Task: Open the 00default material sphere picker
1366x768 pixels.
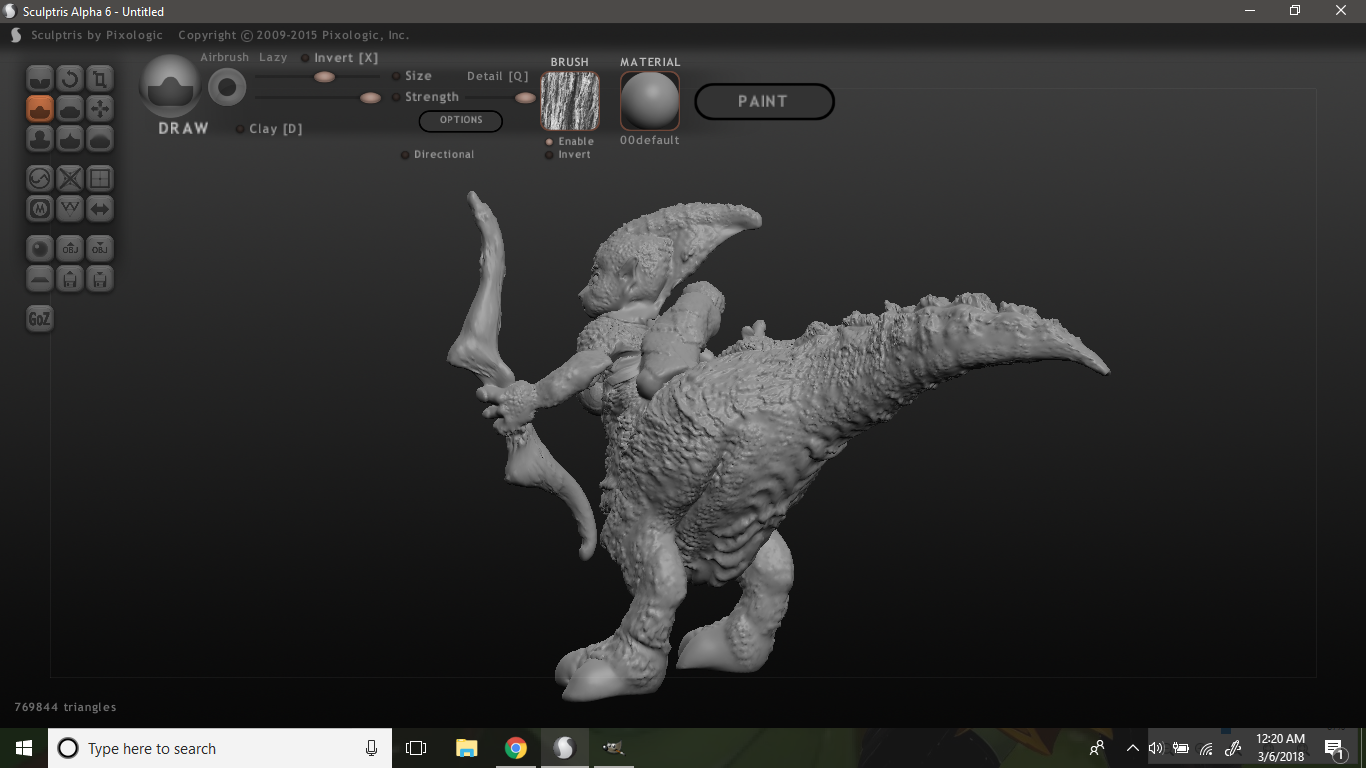Action: (x=650, y=101)
